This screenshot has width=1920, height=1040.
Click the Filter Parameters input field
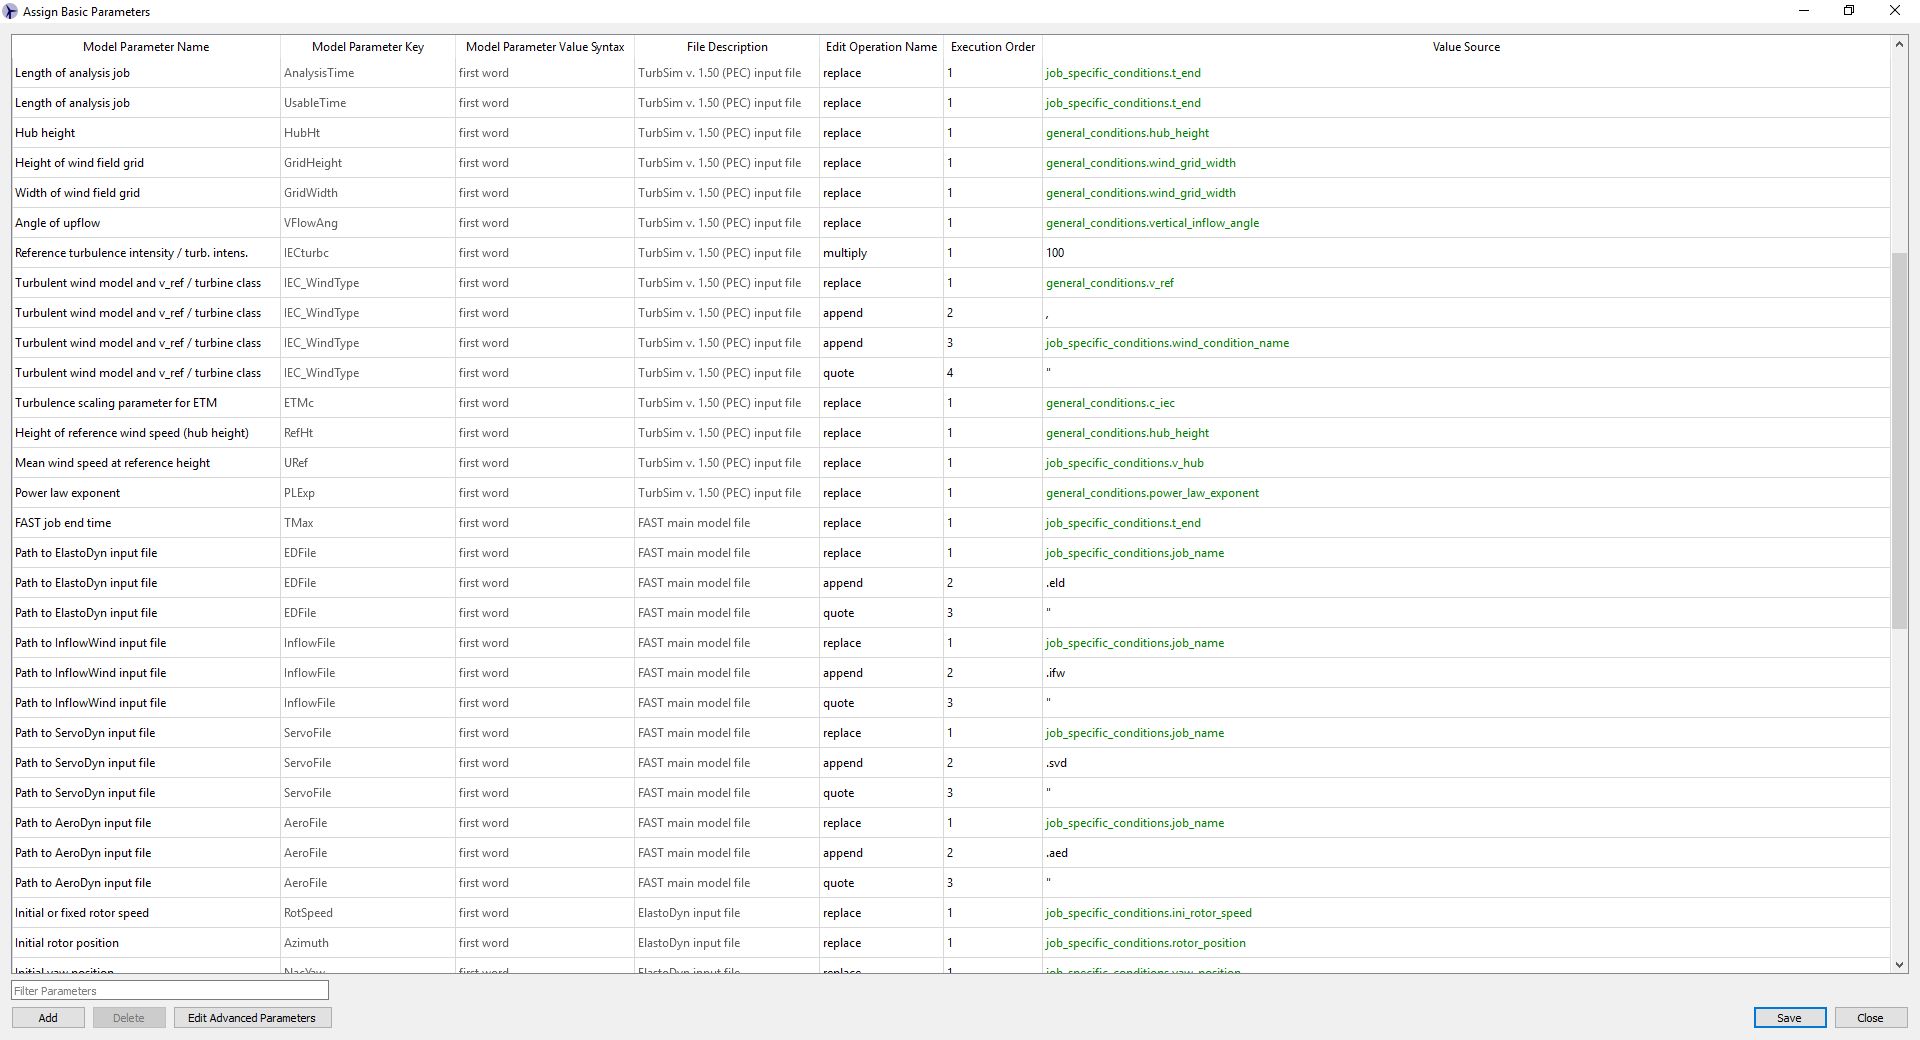(x=170, y=991)
